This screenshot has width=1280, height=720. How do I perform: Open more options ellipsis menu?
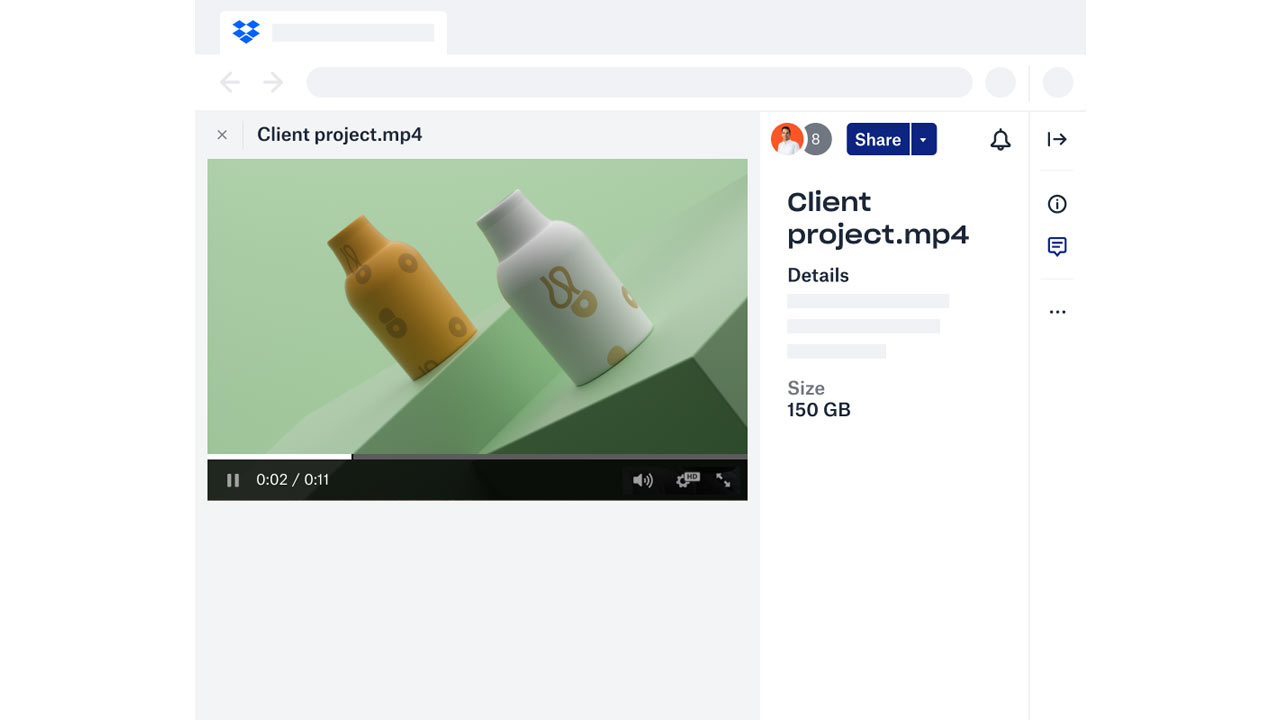coord(1057,312)
